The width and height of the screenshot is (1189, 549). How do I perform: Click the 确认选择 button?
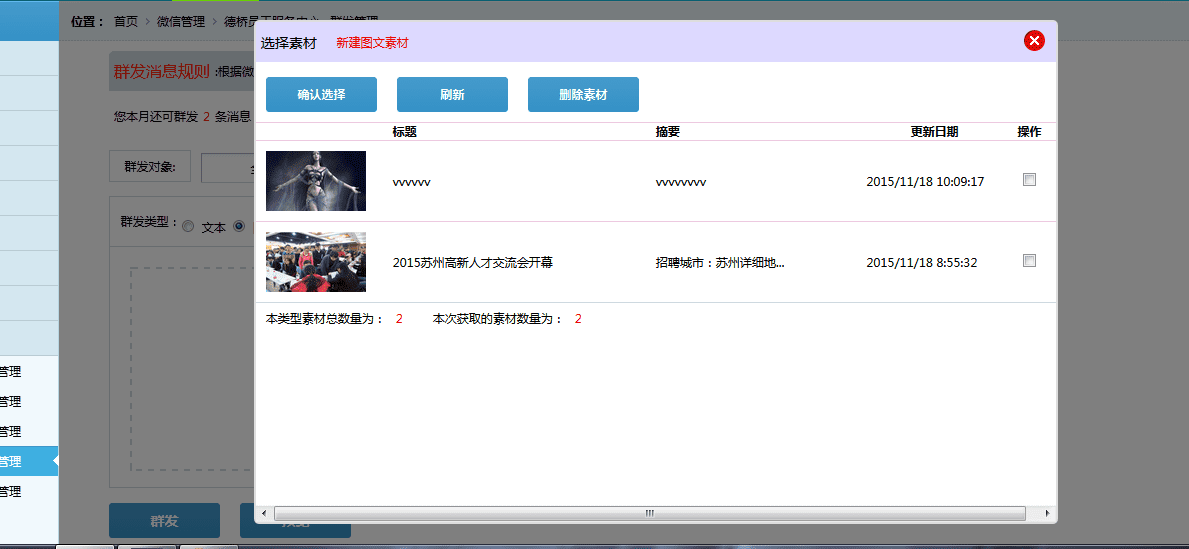point(322,95)
